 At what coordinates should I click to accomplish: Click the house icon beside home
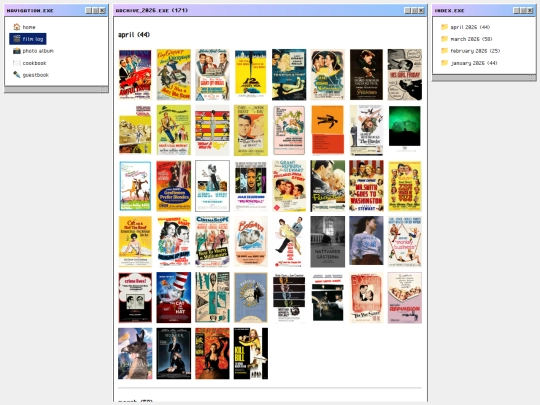point(17,27)
